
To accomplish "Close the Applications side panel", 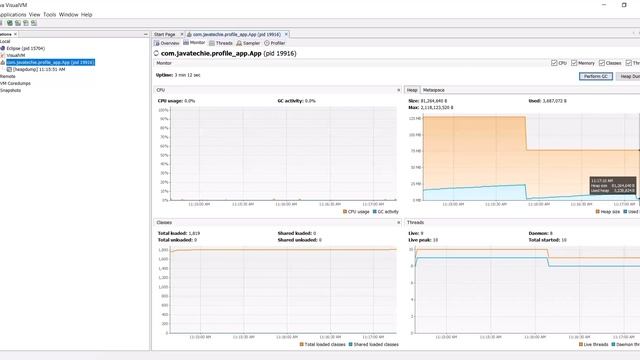I will pos(16,34).
